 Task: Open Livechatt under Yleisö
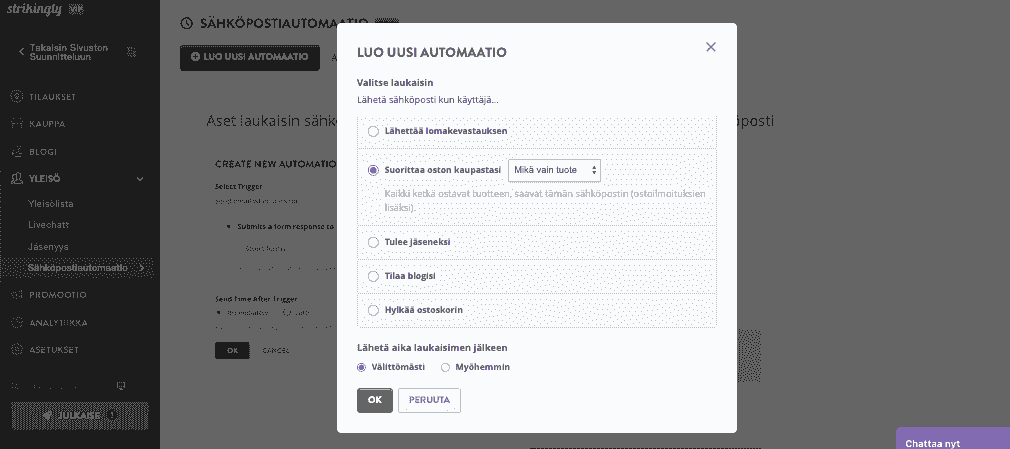click(48, 225)
